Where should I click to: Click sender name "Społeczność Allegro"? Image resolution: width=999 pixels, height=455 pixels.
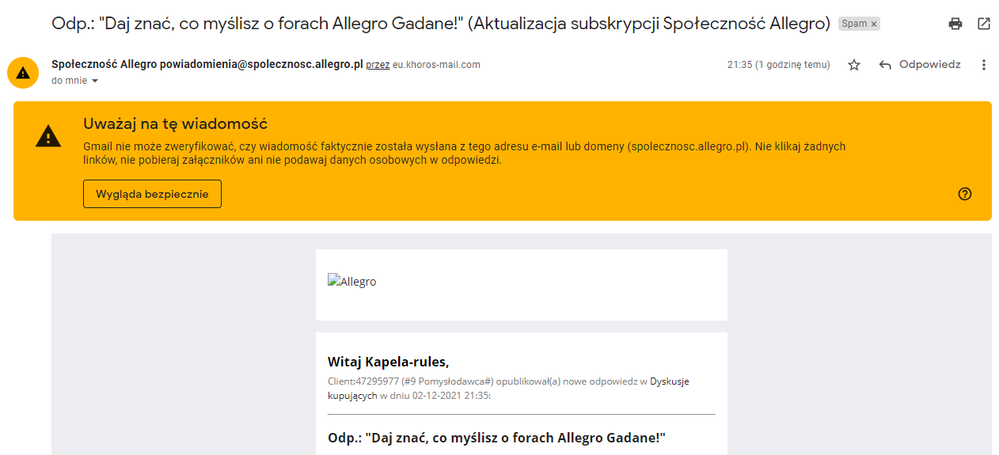pyautogui.click(x=104, y=64)
